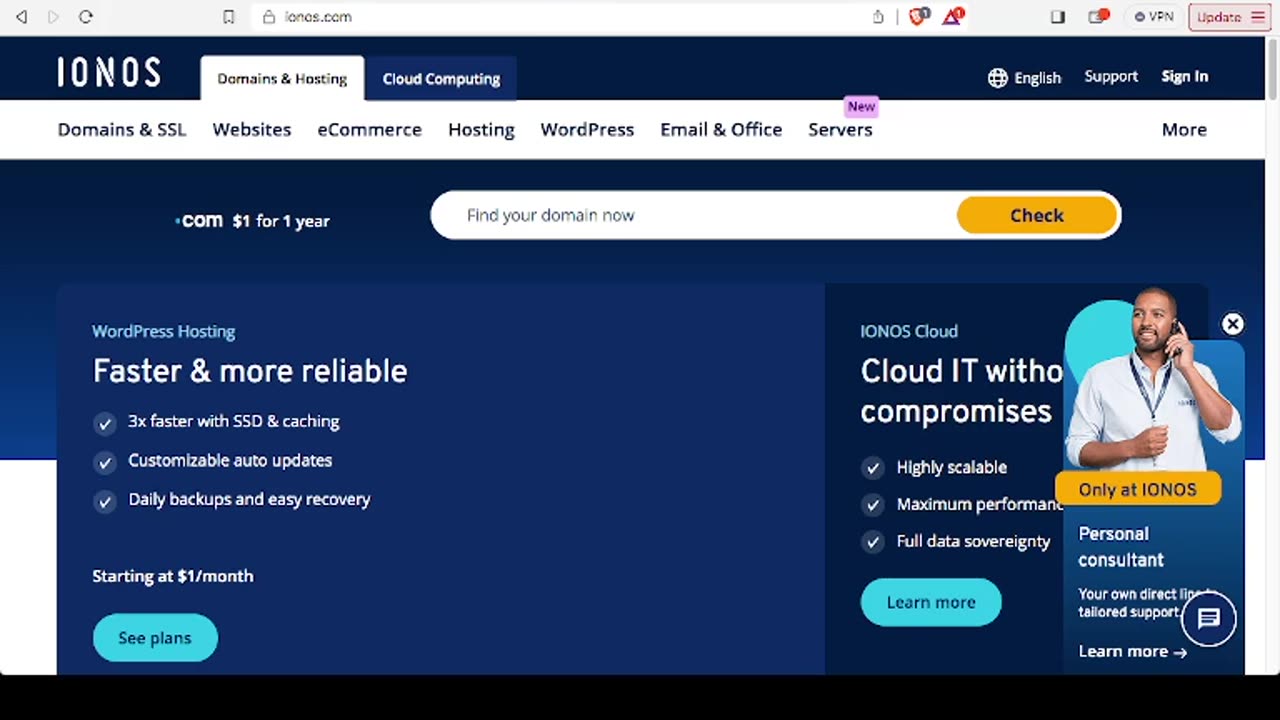Click the Starting at $1/month text

pyautogui.click(x=173, y=576)
